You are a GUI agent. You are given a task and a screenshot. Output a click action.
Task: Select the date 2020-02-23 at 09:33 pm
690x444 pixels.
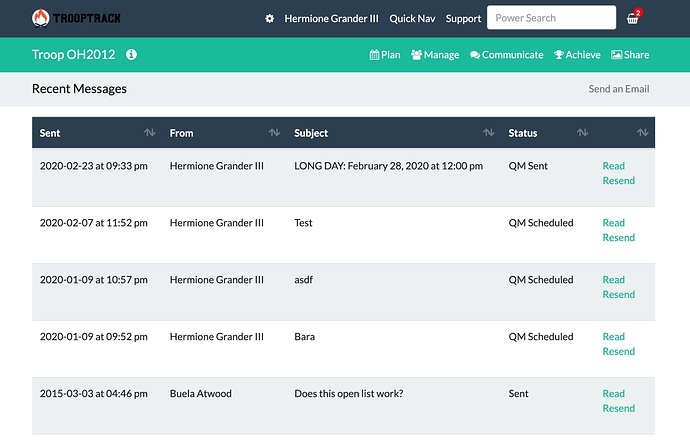point(94,166)
